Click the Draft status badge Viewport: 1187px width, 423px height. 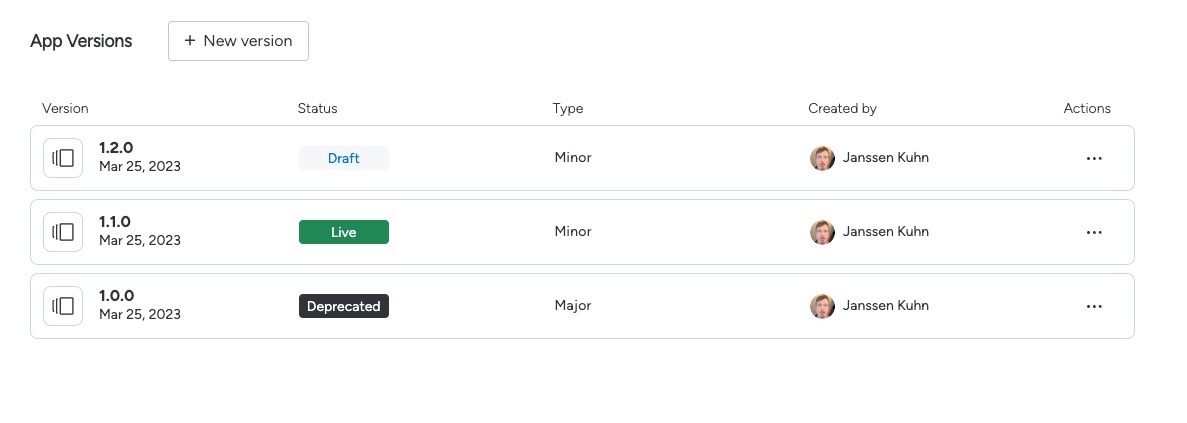coord(344,158)
